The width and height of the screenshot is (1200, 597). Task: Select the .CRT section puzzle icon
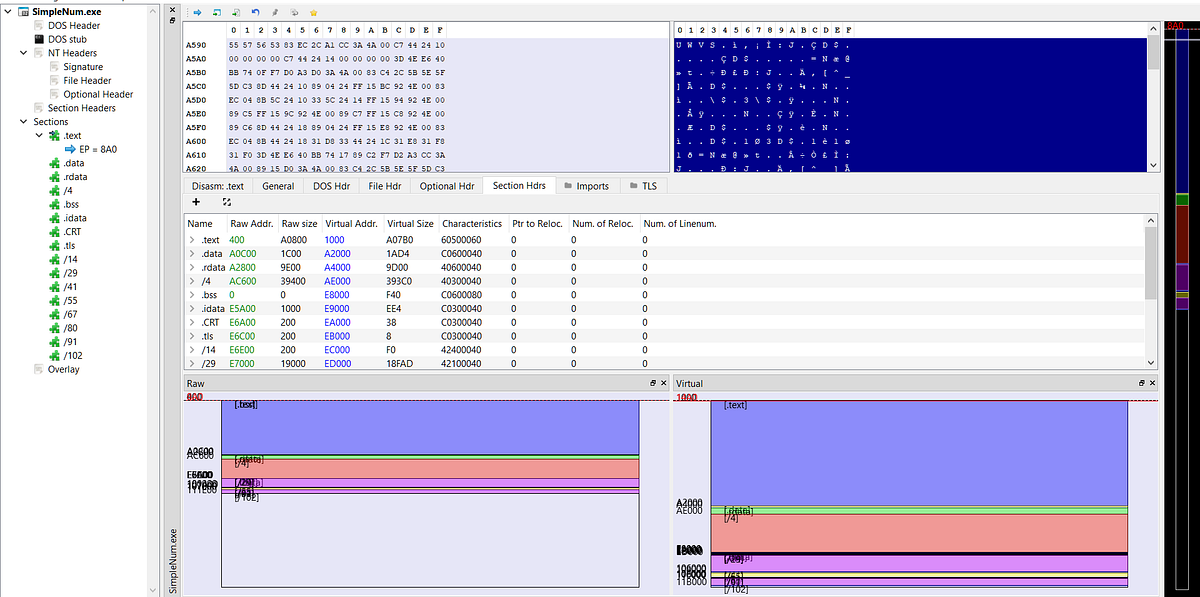click(55, 232)
